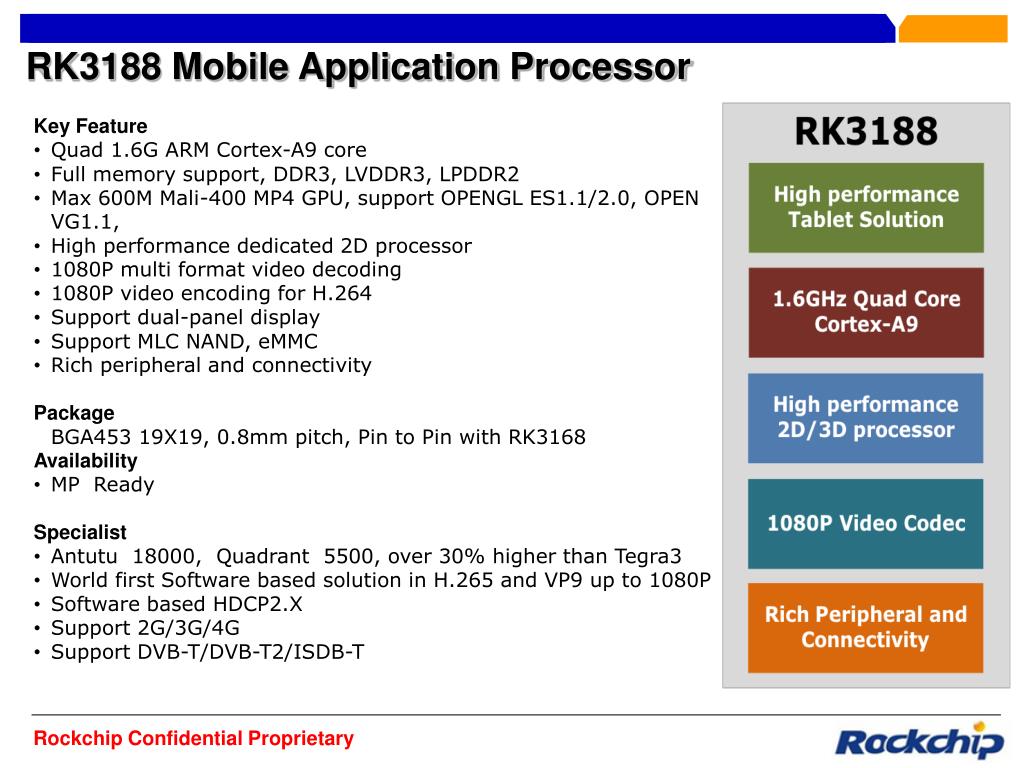1024x768 pixels.
Task: Click Rich peripheral and connectivity bullet text
Action: coord(211,365)
